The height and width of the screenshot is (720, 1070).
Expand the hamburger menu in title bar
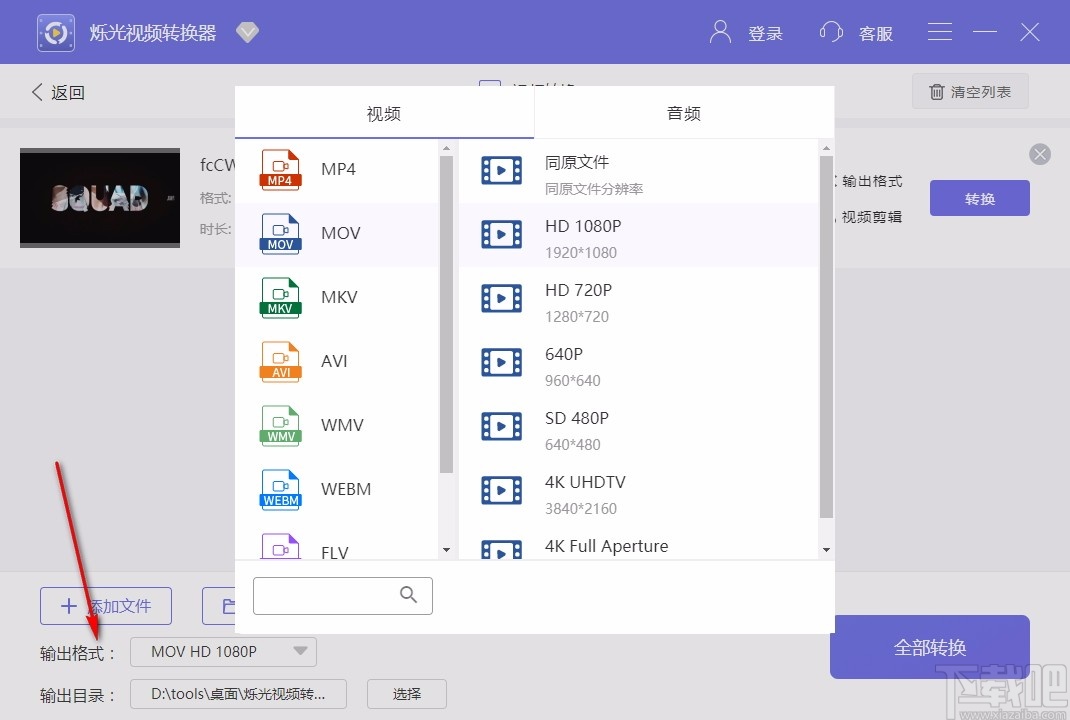pyautogui.click(x=939, y=31)
